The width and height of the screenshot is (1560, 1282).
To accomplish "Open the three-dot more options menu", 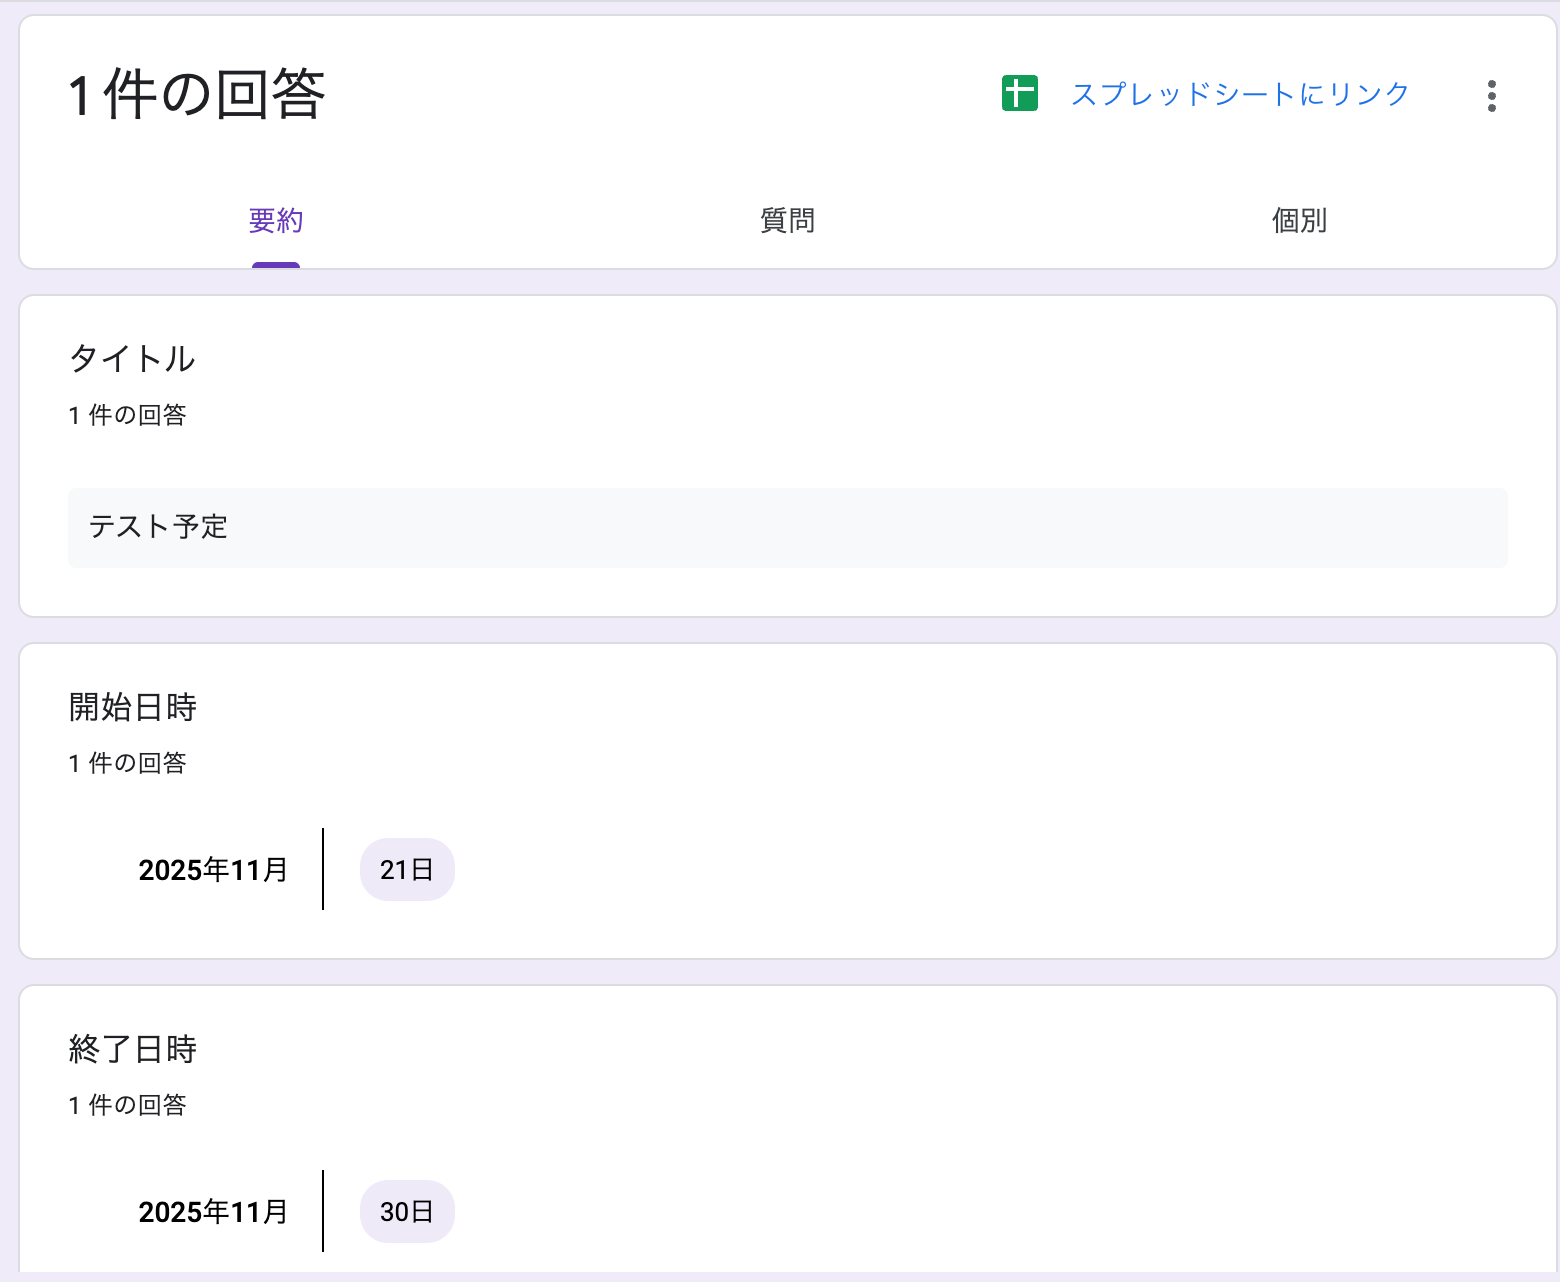I will coord(1491,96).
